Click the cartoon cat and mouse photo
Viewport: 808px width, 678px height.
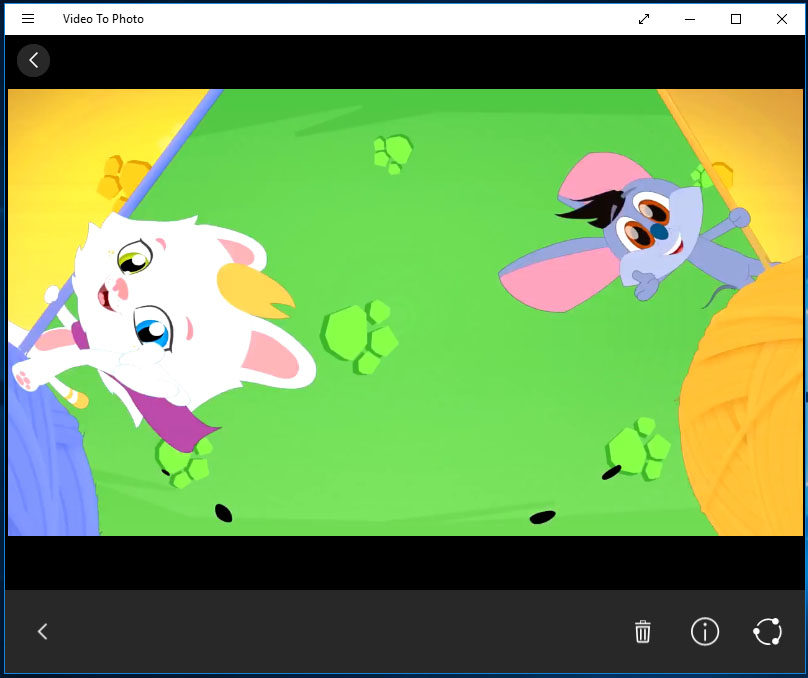[405, 312]
